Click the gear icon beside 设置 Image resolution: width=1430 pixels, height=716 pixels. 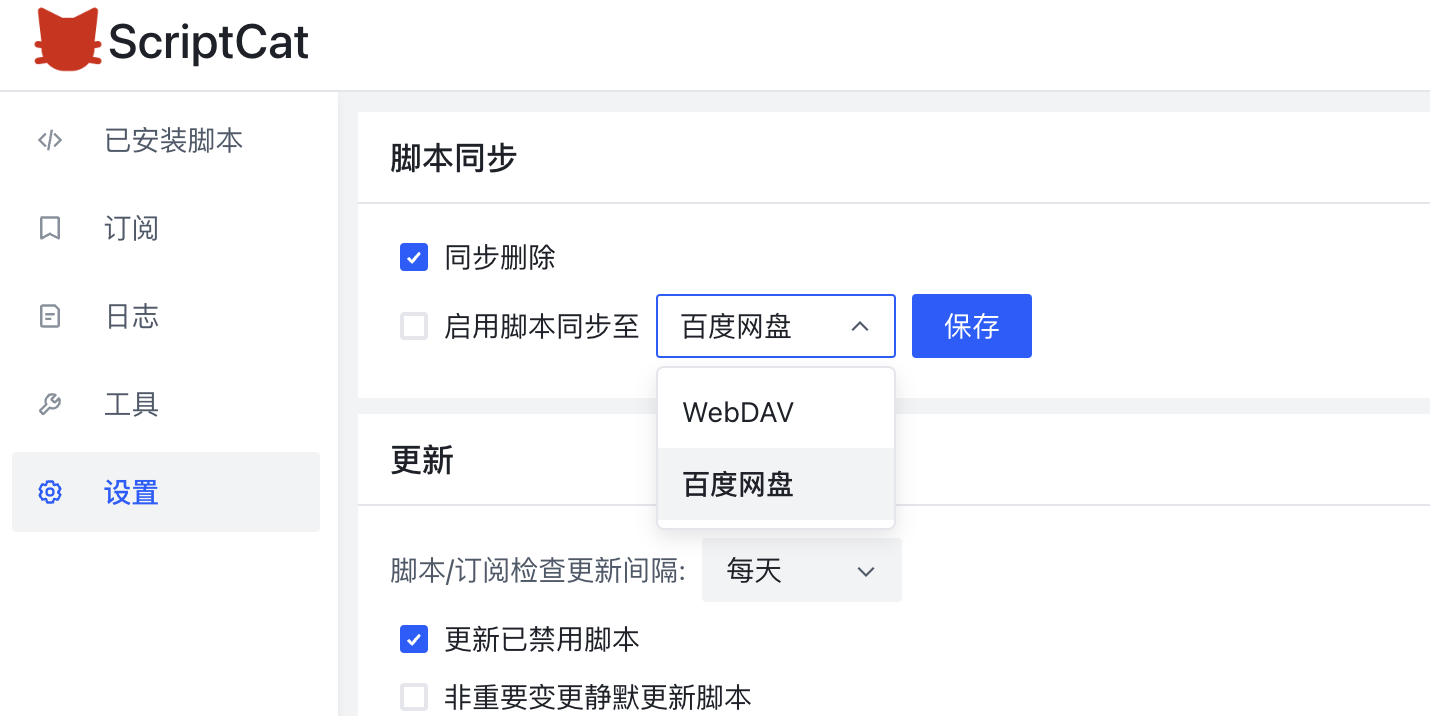tap(50, 492)
